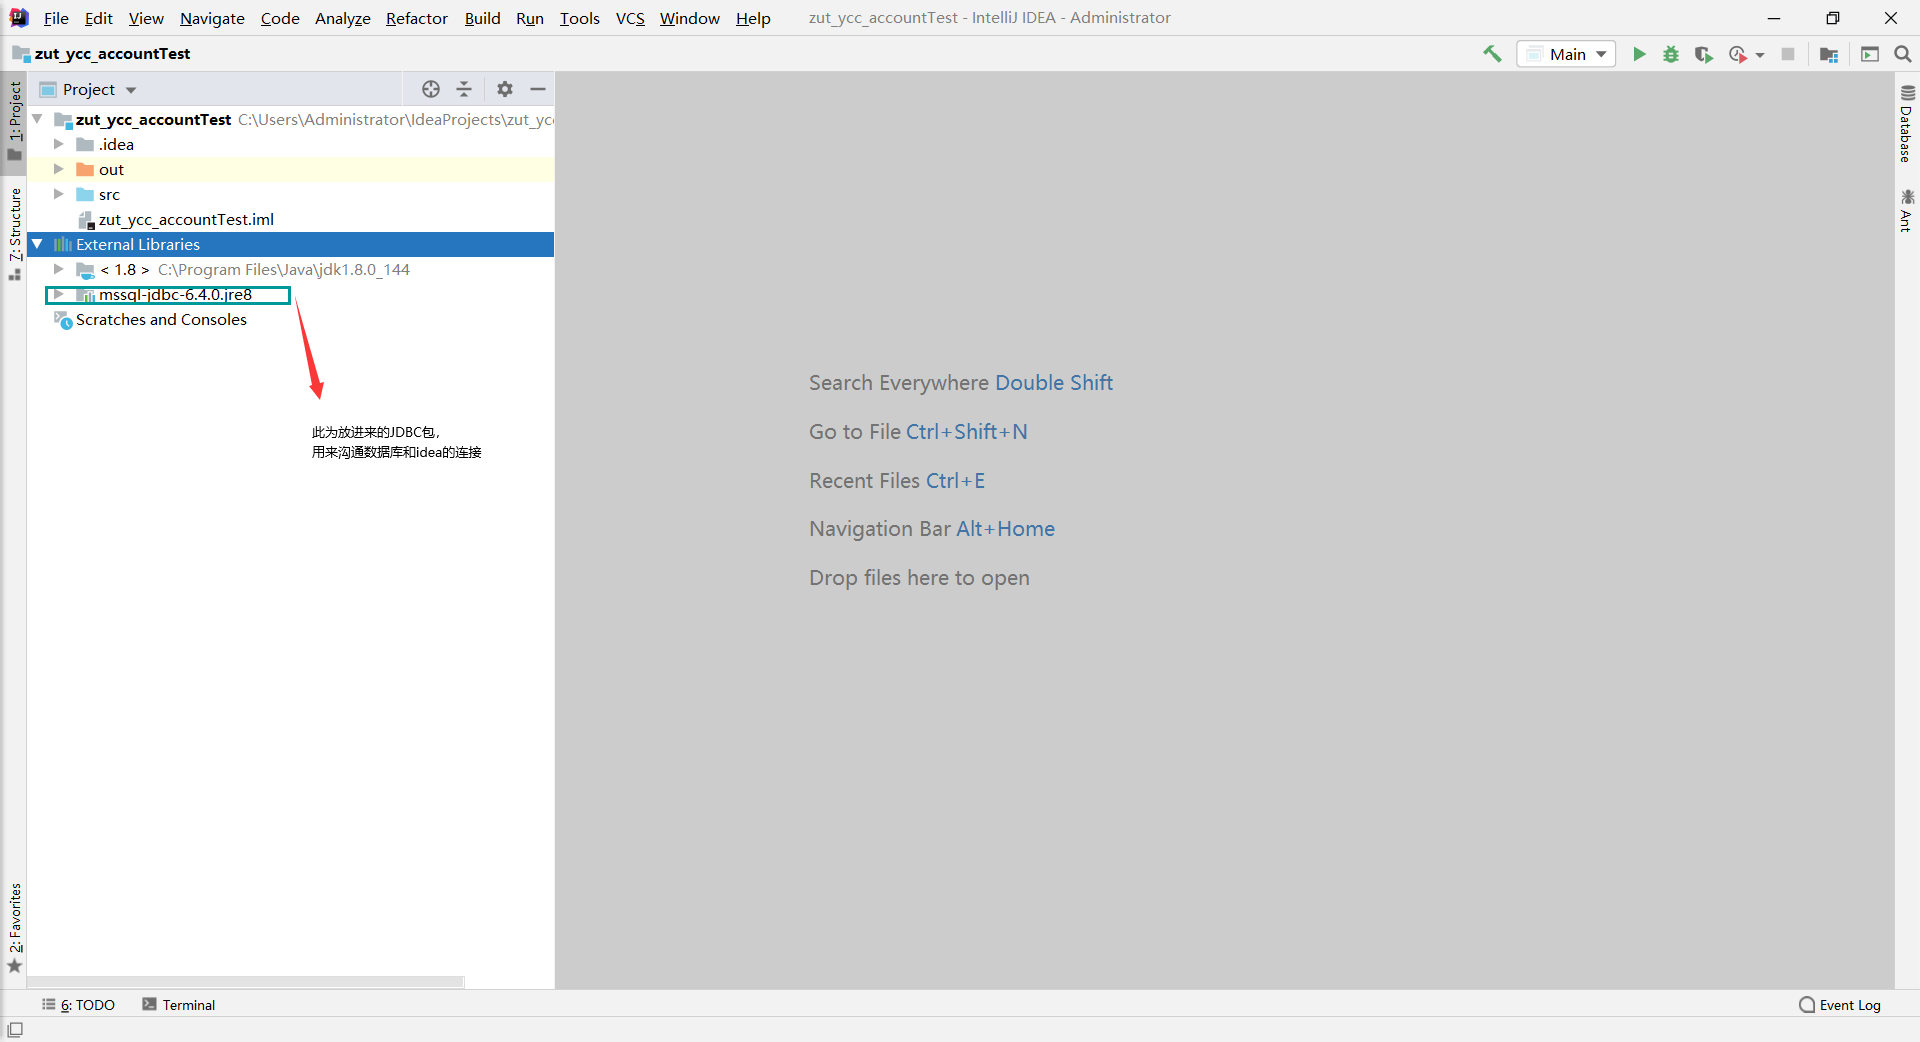
Task: Open the Z: Structure side tab
Action: (15, 234)
